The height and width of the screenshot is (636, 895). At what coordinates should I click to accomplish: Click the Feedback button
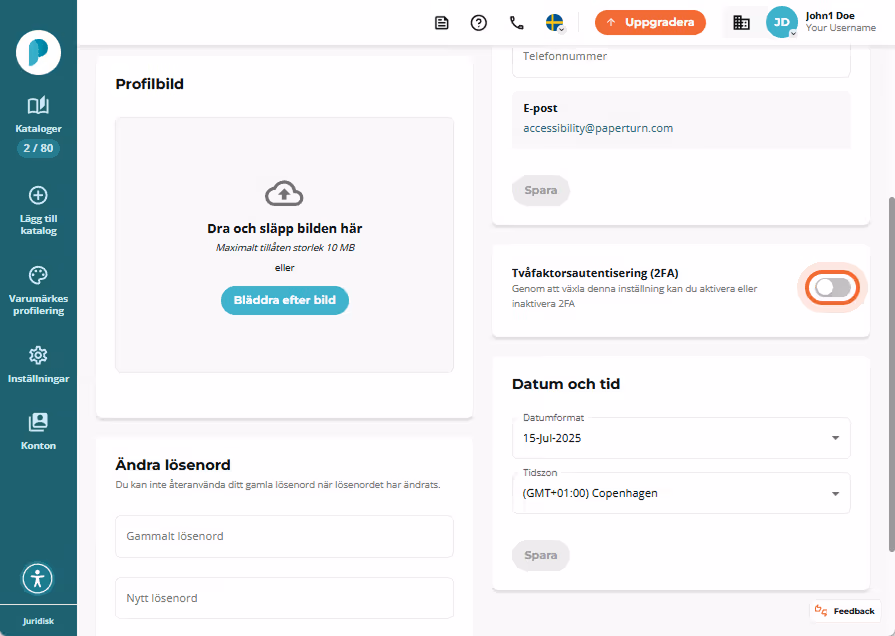(x=845, y=611)
